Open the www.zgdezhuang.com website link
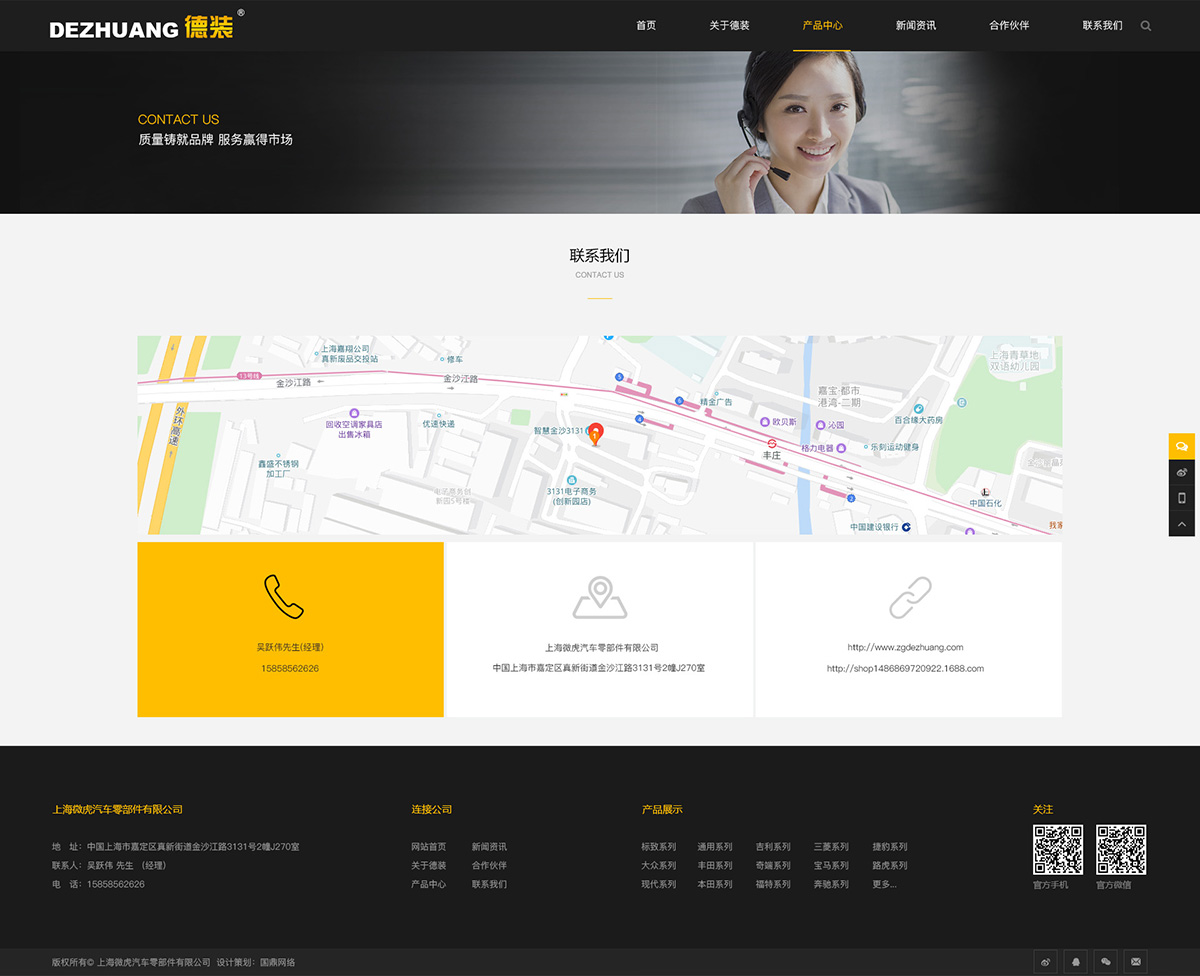Viewport: 1200px width, 976px height. pos(905,647)
